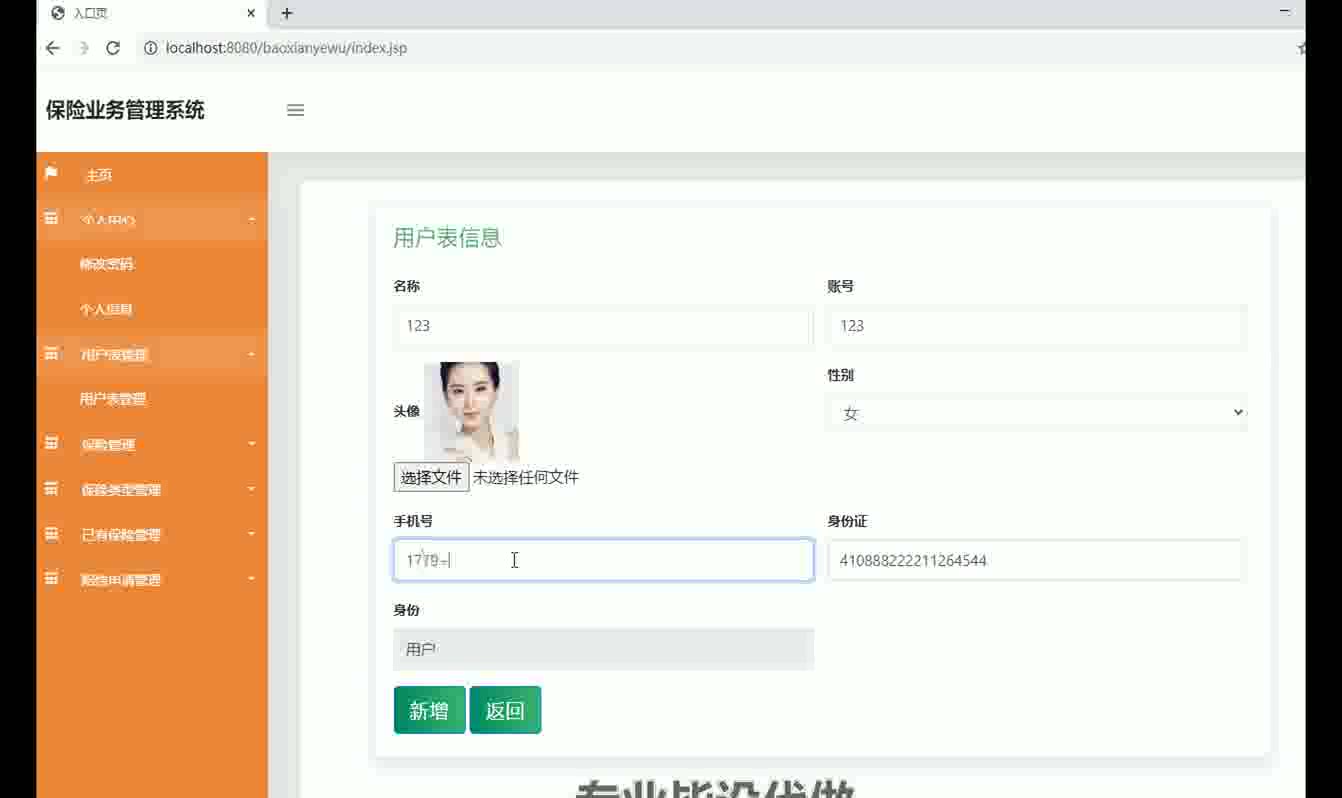The image size is (1342, 798).
Task: Click the flag icon beside 主页
Action: point(51,174)
